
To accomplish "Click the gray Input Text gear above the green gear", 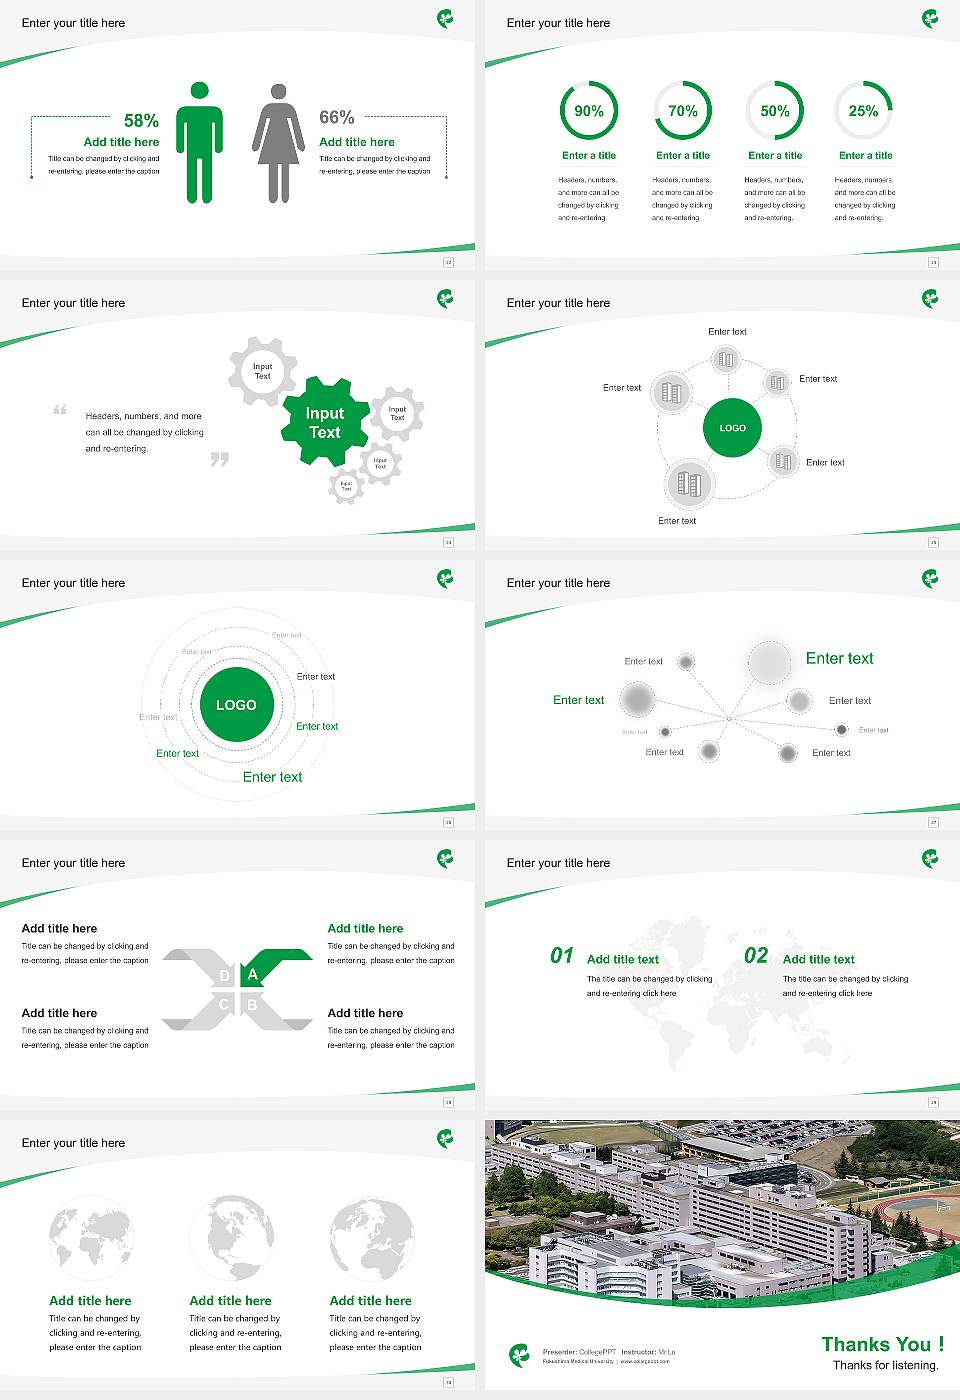I will (x=262, y=371).
